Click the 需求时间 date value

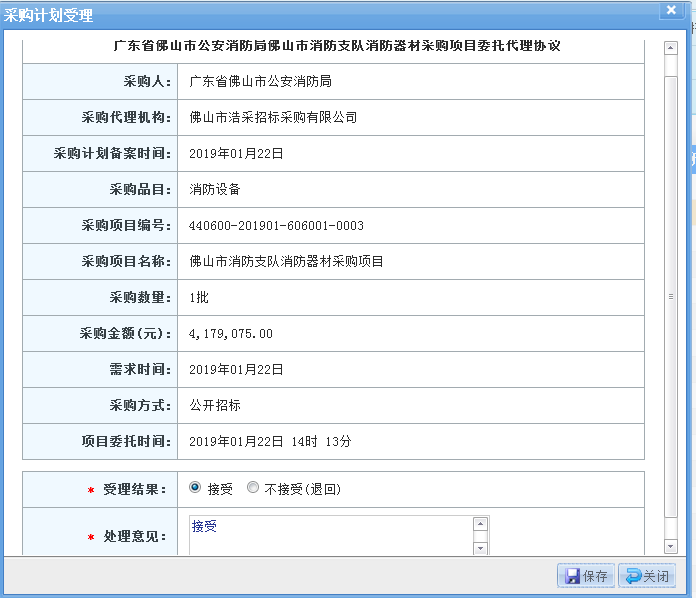tap(236, 369)
